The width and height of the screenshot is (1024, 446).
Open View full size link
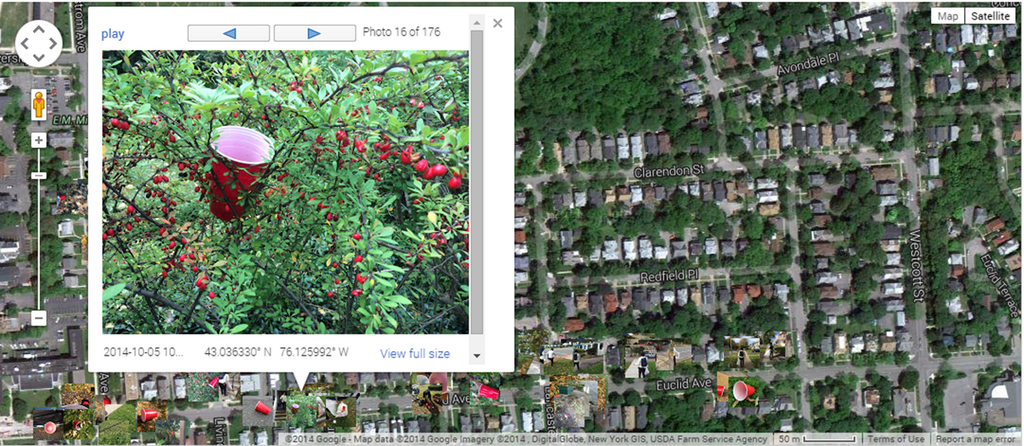click(415, 353)
